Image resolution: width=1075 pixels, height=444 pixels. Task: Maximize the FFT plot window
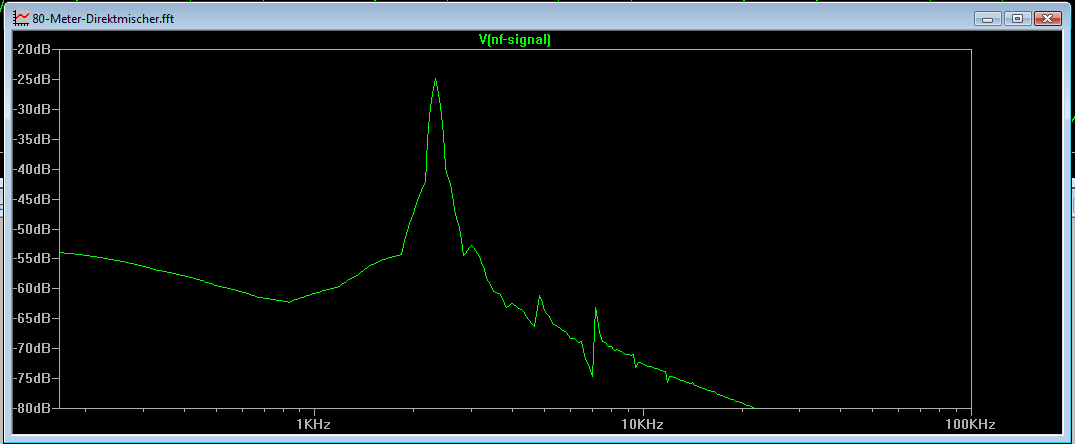tap(1017, 18)
